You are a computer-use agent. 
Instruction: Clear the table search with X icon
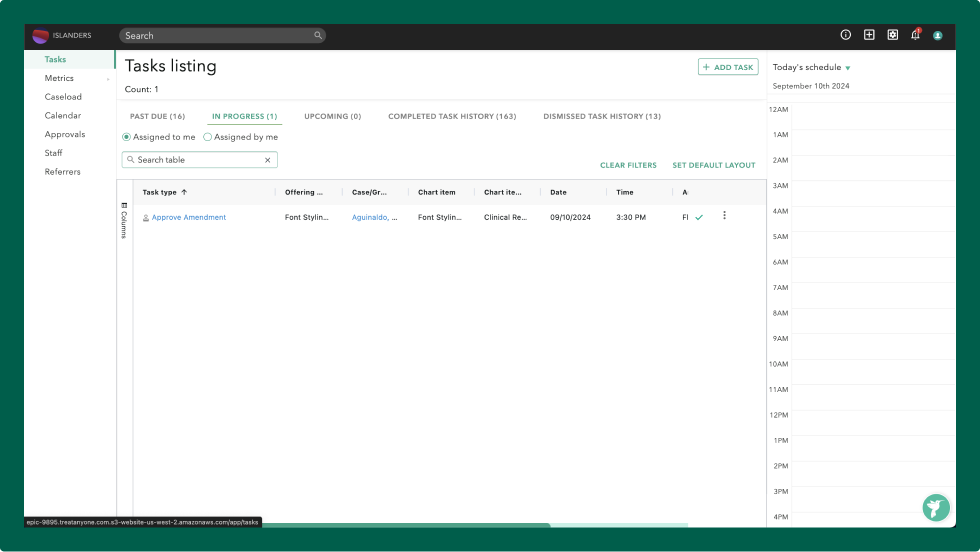pos(268,160)
